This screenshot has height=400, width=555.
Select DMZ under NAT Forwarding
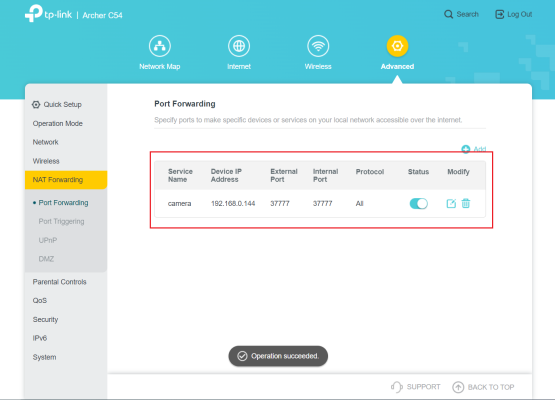(46, 259)
